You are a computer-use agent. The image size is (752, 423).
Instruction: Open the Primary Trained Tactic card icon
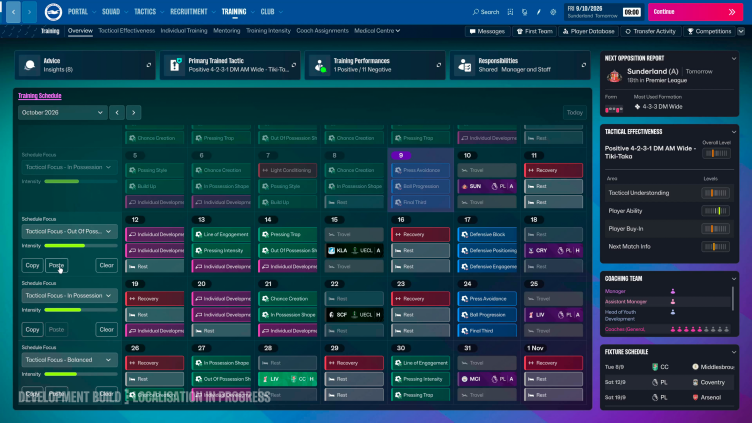tap(175, 65)
